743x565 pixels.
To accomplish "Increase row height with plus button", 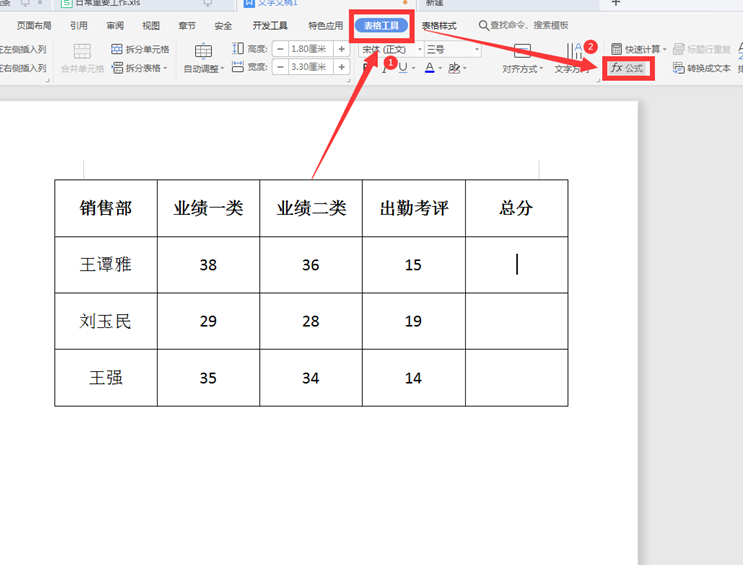I will coord(341,49).
